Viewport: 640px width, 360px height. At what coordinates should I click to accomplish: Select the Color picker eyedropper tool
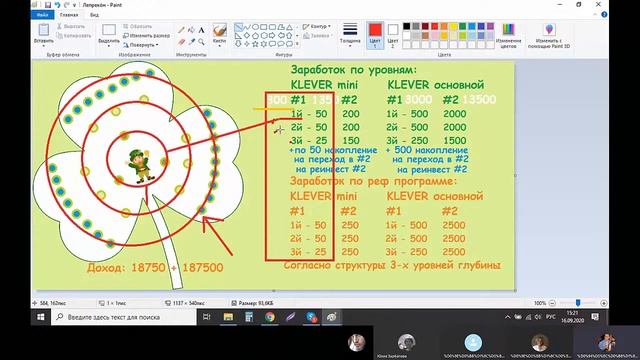(191, 42)
